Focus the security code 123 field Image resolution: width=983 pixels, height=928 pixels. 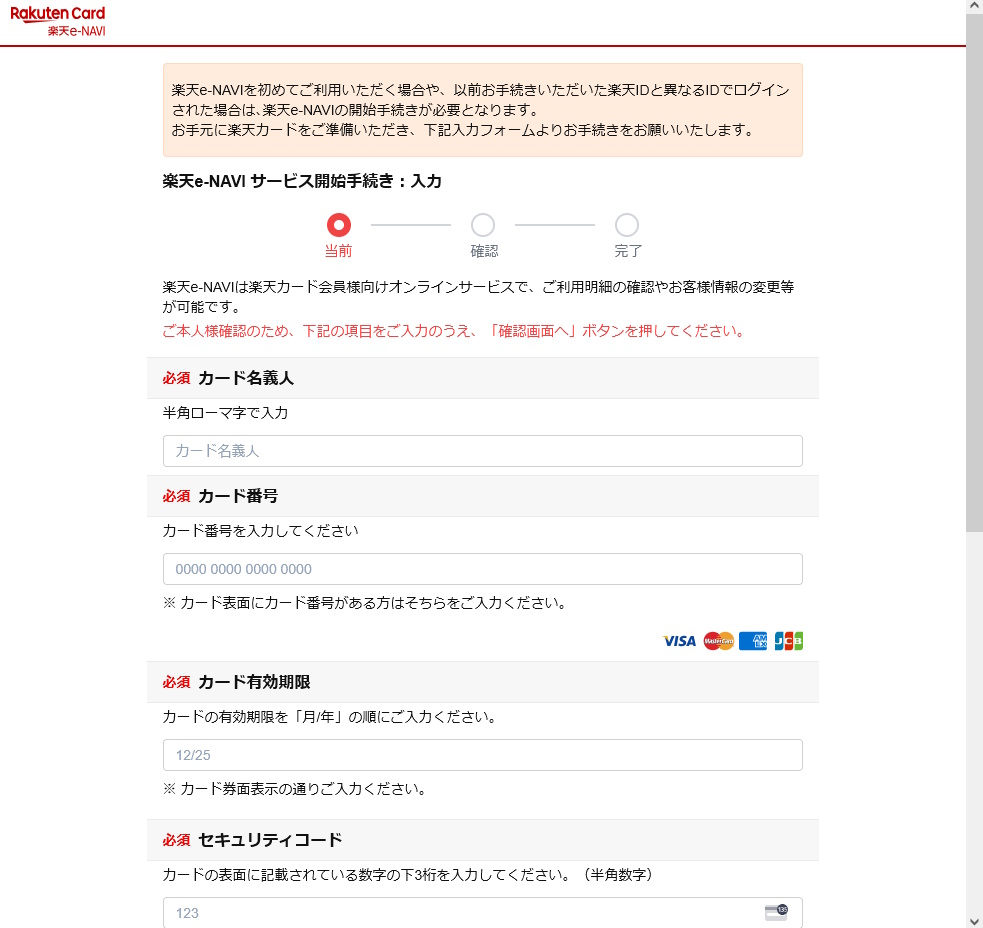click(x=460, y=912)
